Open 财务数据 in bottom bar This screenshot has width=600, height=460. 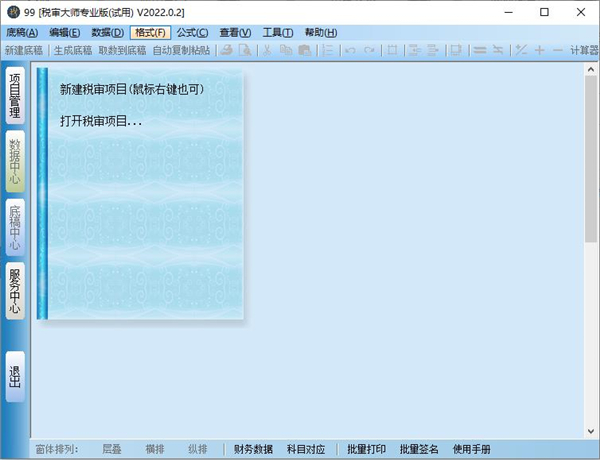[x=253, y=449]
